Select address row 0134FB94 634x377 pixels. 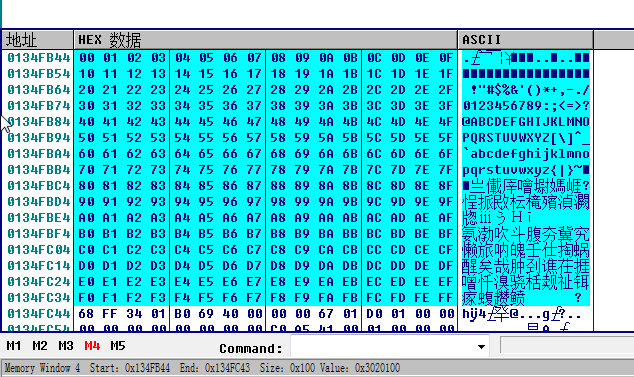click(39, 138)
